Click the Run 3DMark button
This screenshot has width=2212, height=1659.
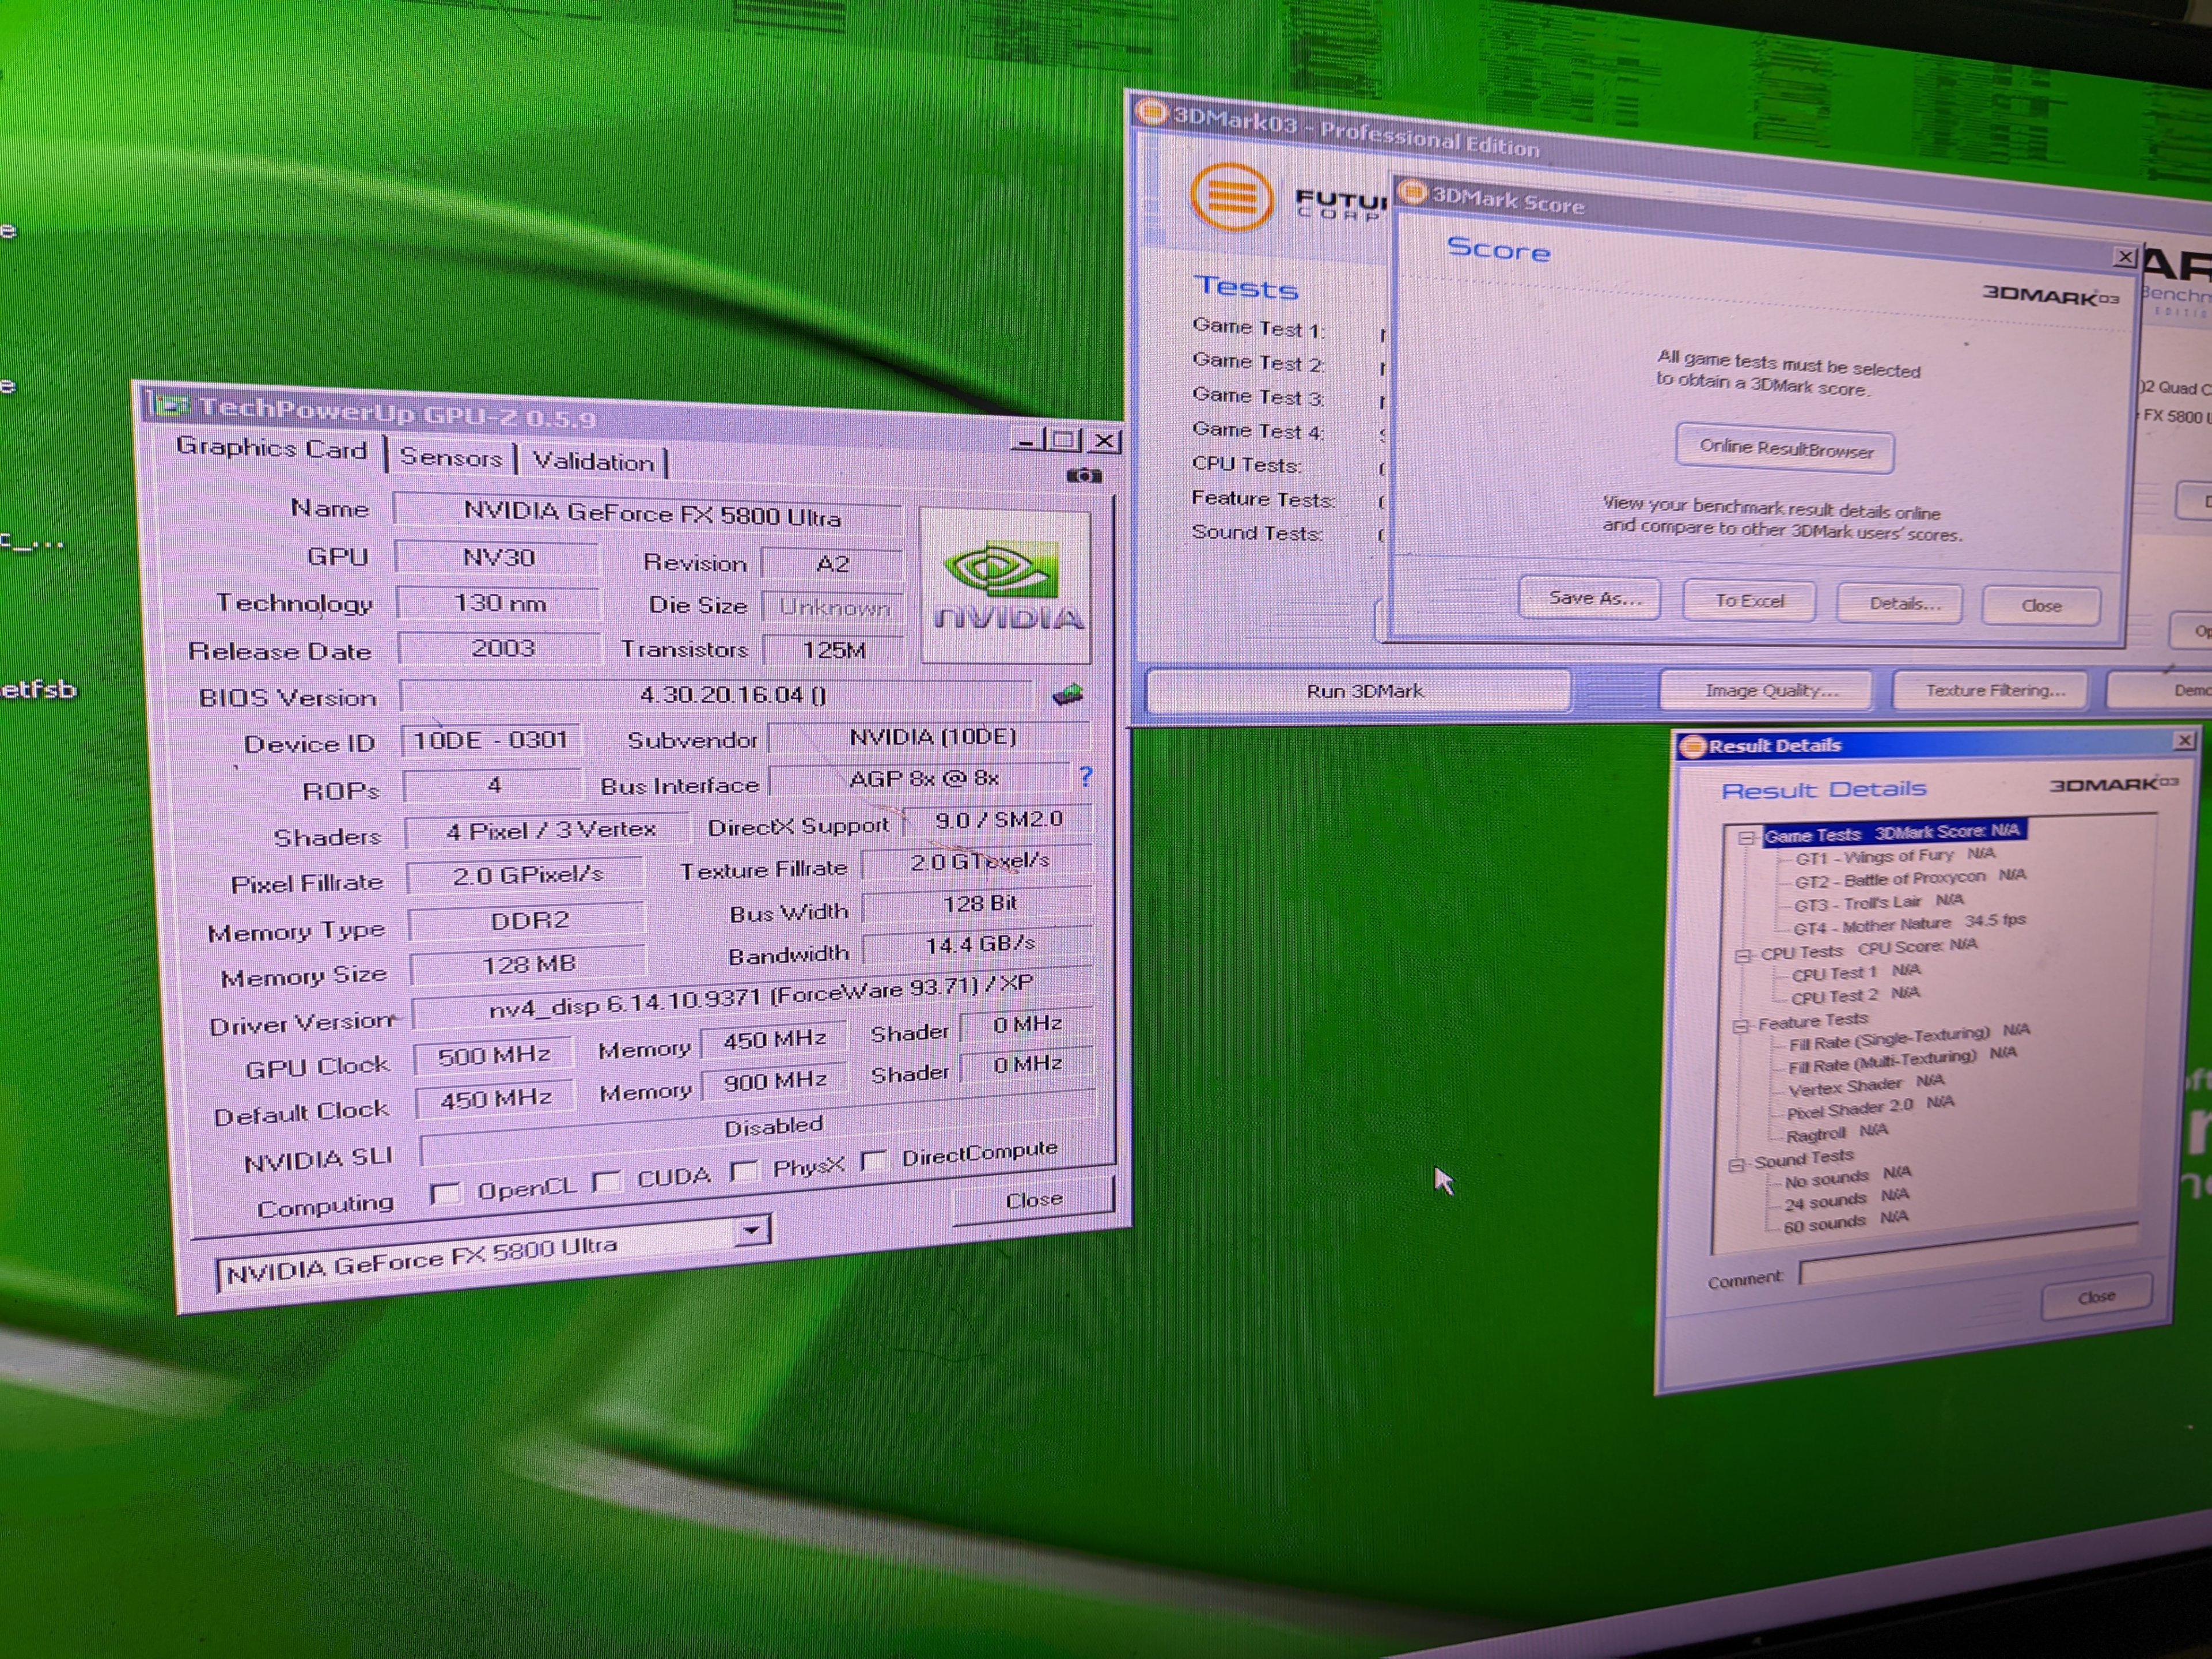coord(1364,691)
